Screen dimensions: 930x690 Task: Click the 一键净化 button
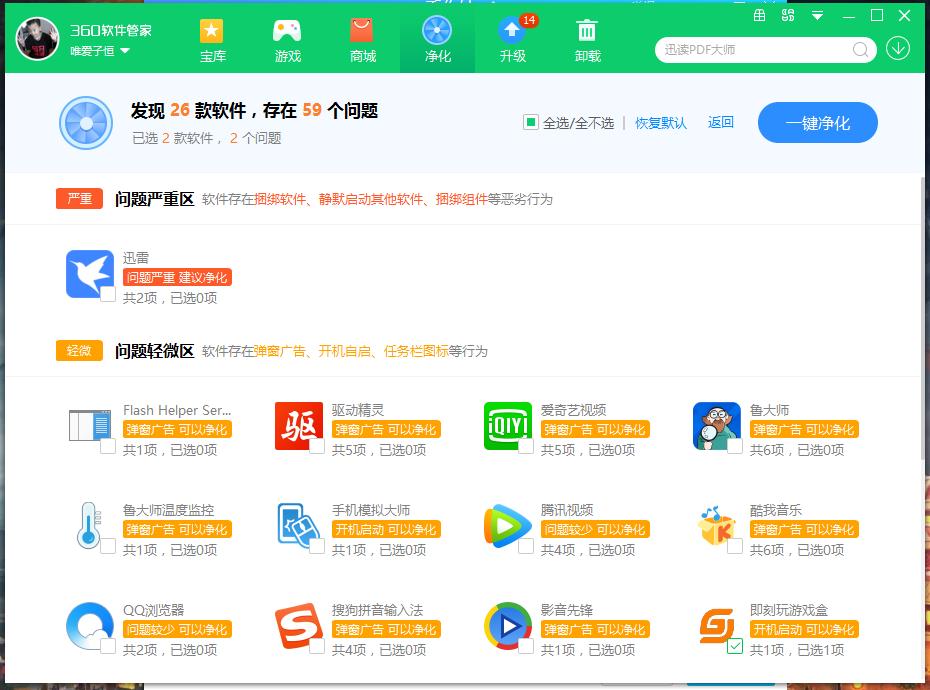pos(818,122)
